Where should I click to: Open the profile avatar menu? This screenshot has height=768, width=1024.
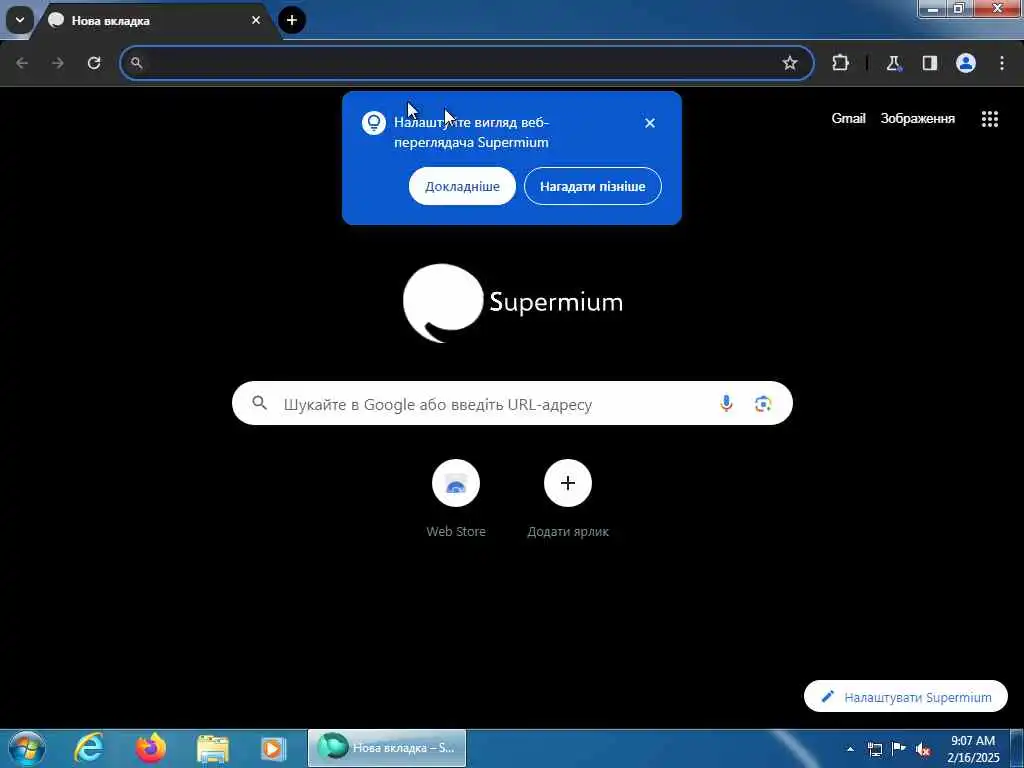click(x=966, y=63)
